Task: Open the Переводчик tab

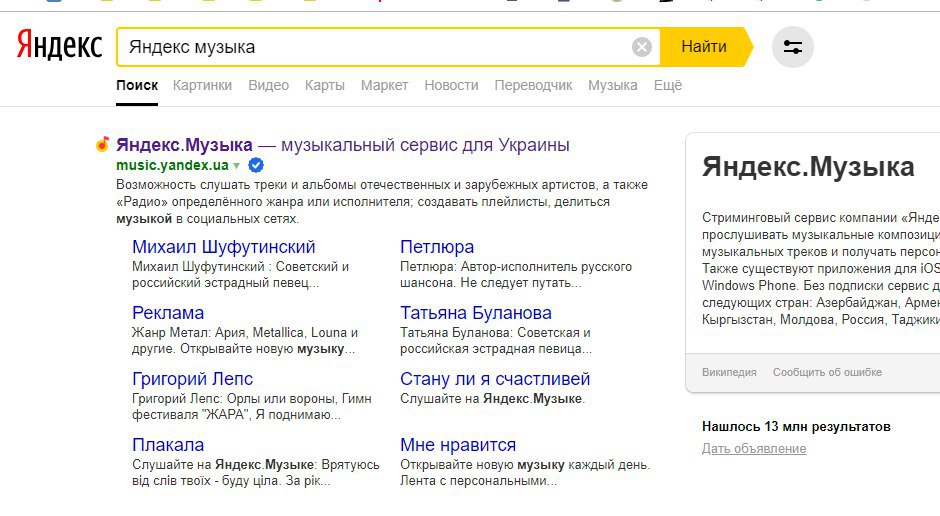Action: (x=533, y=85)
